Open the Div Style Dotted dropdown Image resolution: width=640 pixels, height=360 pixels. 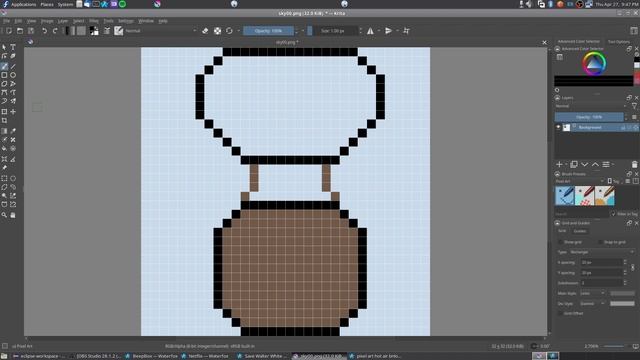(592, 304)
